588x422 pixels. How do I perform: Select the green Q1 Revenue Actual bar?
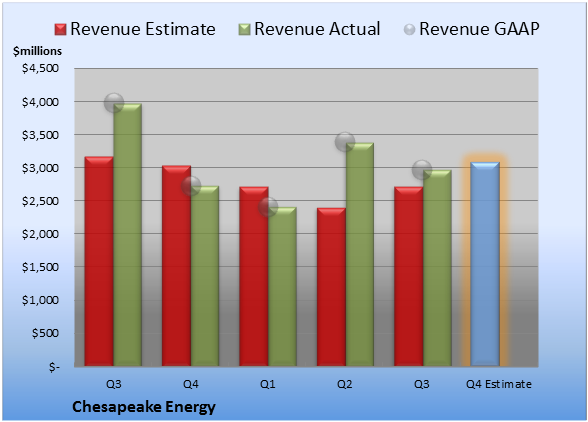coord(282,287)
